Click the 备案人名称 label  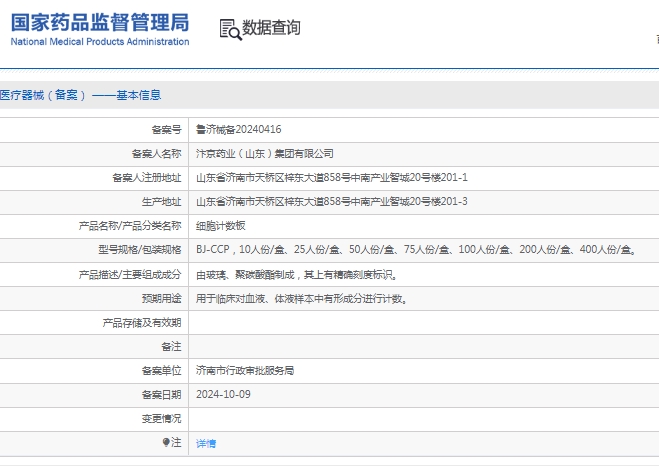pyautogui.click(x=156, y=153)
